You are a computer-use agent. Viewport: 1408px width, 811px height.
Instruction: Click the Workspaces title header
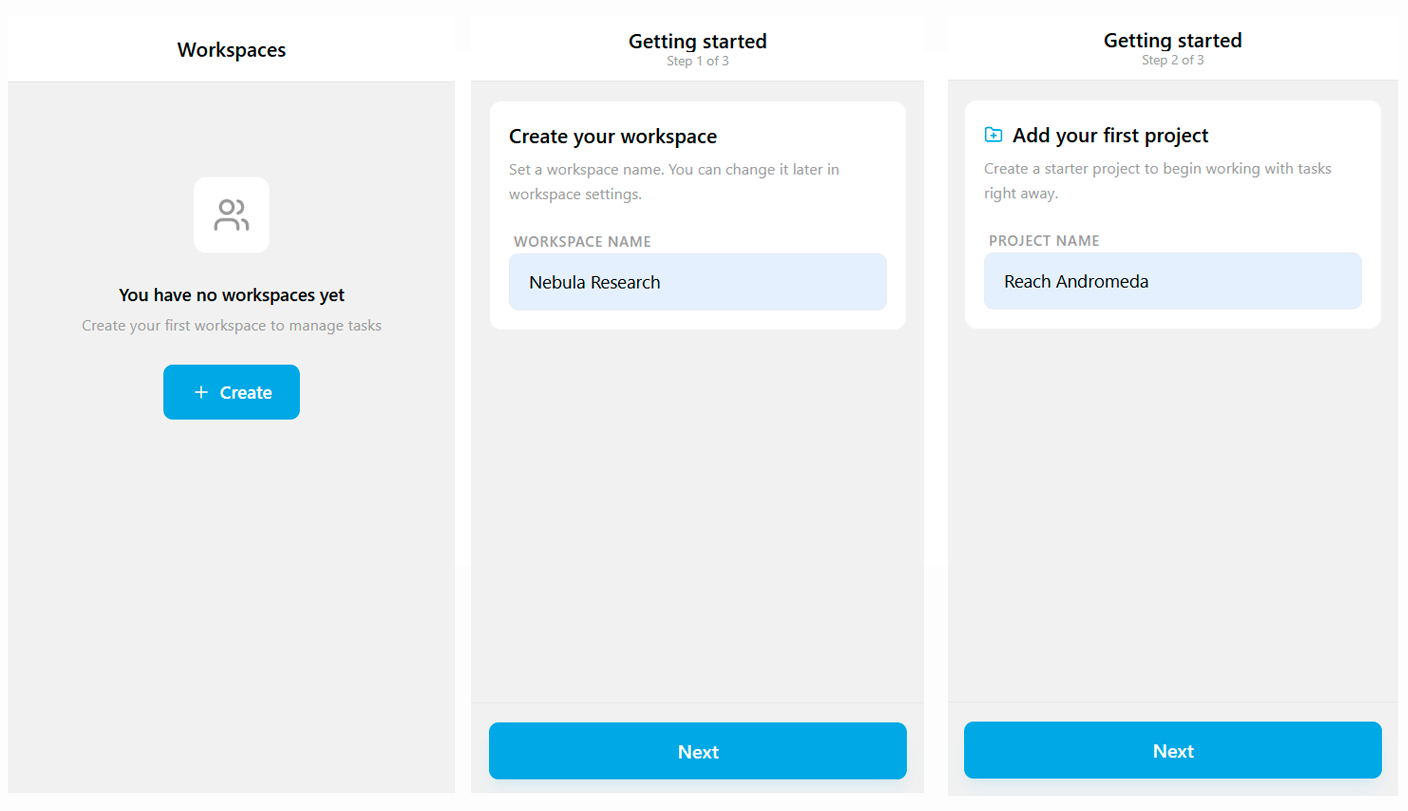pos(231,49)
